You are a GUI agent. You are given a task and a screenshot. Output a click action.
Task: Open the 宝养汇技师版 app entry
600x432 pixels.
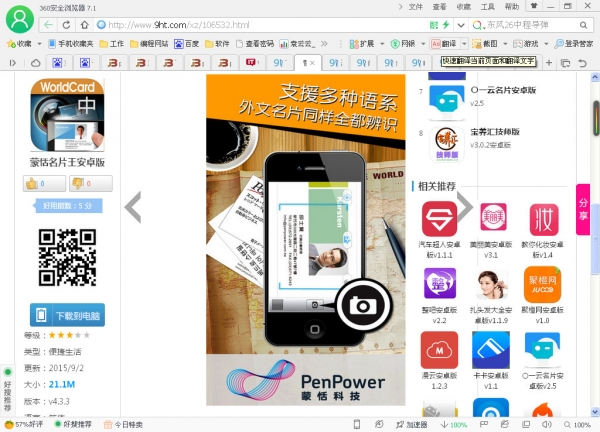coord(474,144)
